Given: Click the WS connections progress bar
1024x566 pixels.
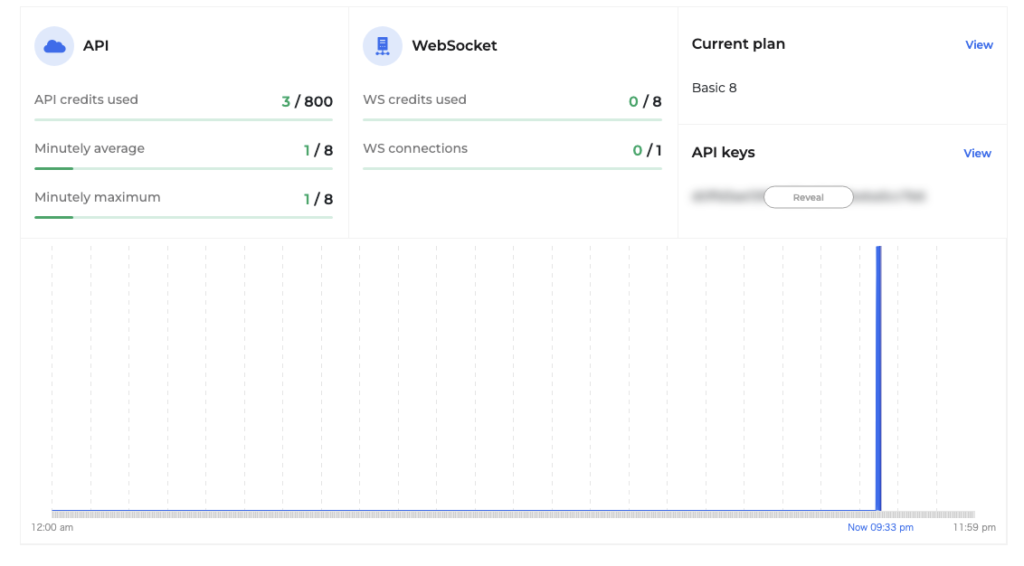Looking at the screenshot, I should tap(512, 169).
